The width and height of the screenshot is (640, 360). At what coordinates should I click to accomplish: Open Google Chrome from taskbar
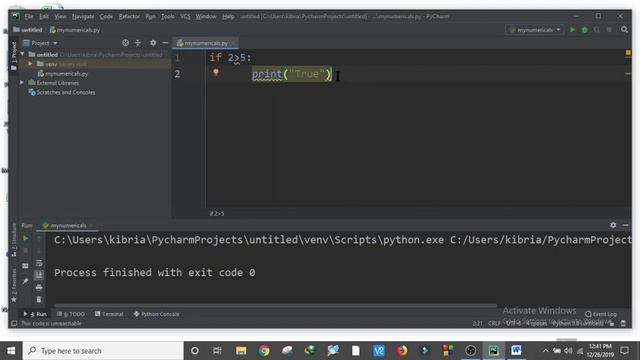pyautogui.click(x=264, y=351)
